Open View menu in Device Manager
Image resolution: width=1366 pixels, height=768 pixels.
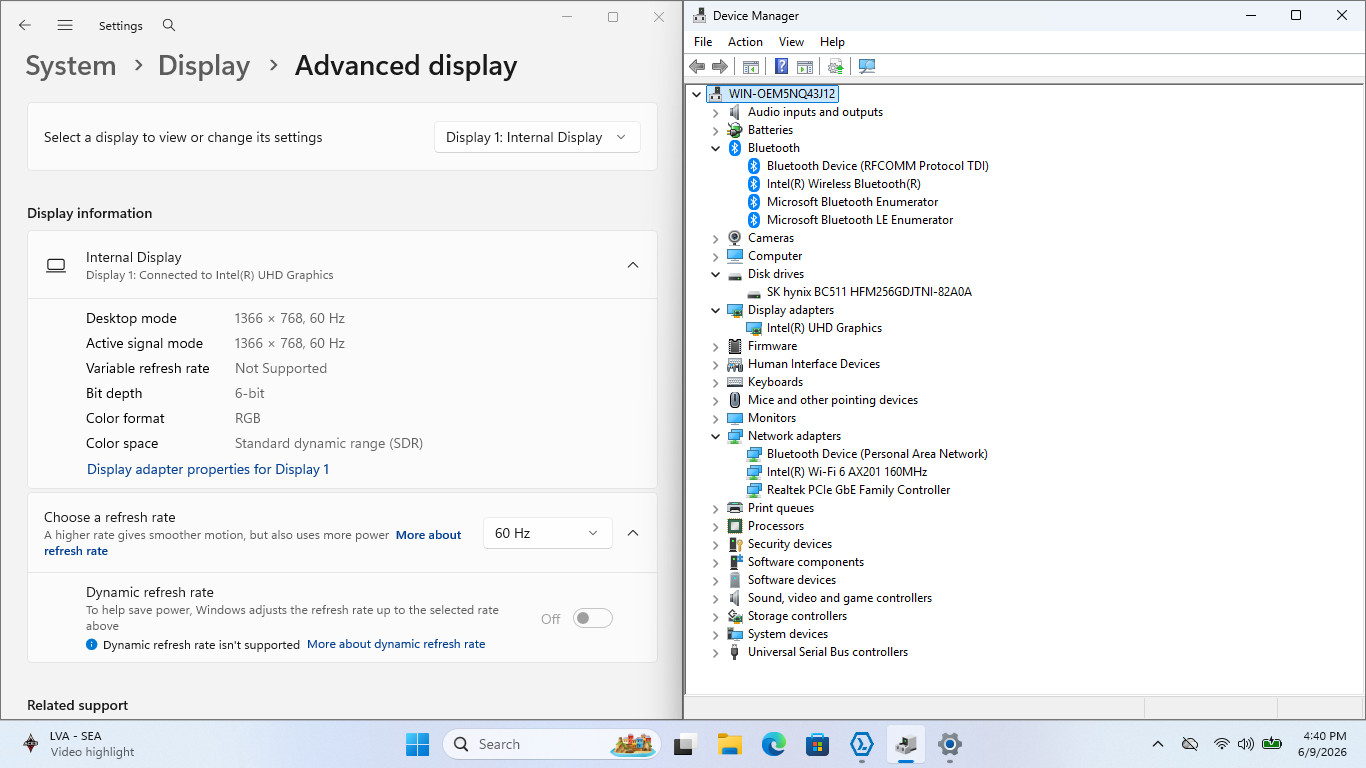click(791, 42)
